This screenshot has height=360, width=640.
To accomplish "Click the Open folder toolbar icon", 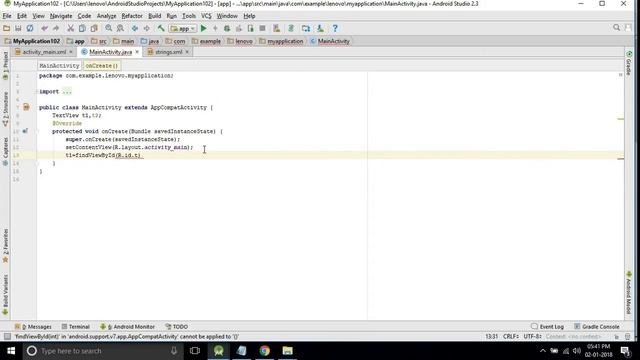I will click(x=6, y=28).
